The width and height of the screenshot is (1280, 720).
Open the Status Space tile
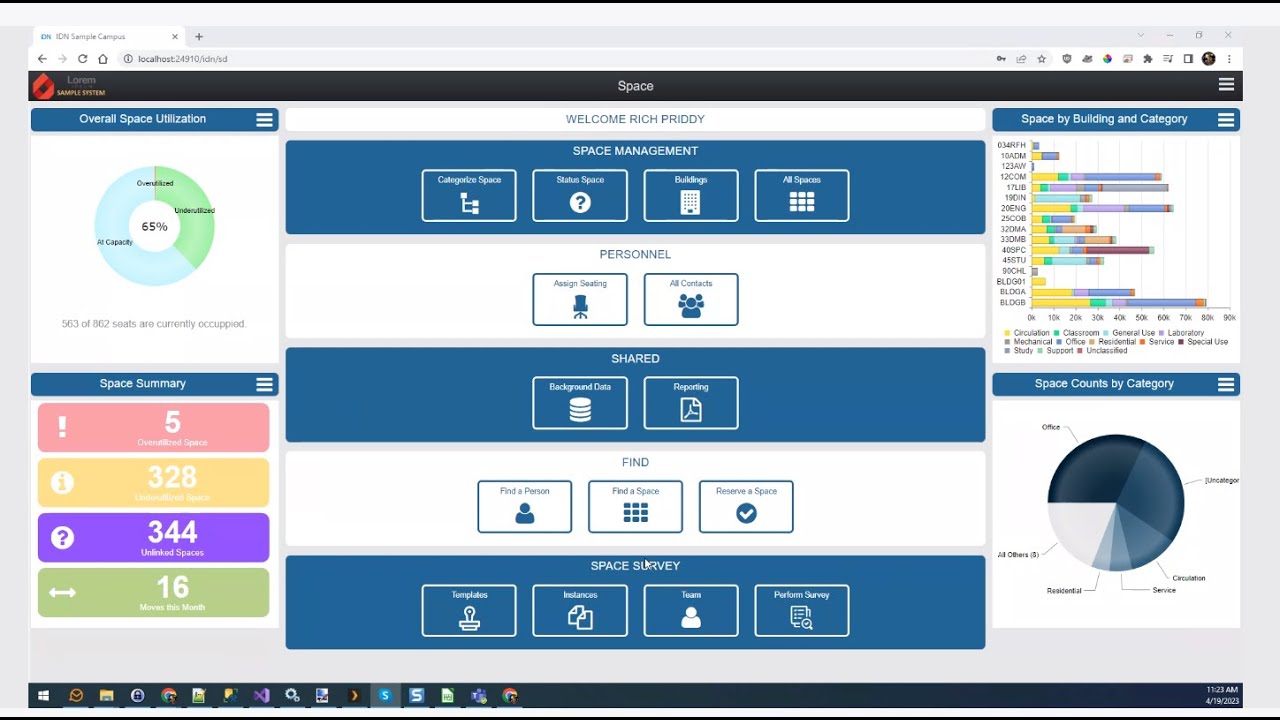coord(580,195)
